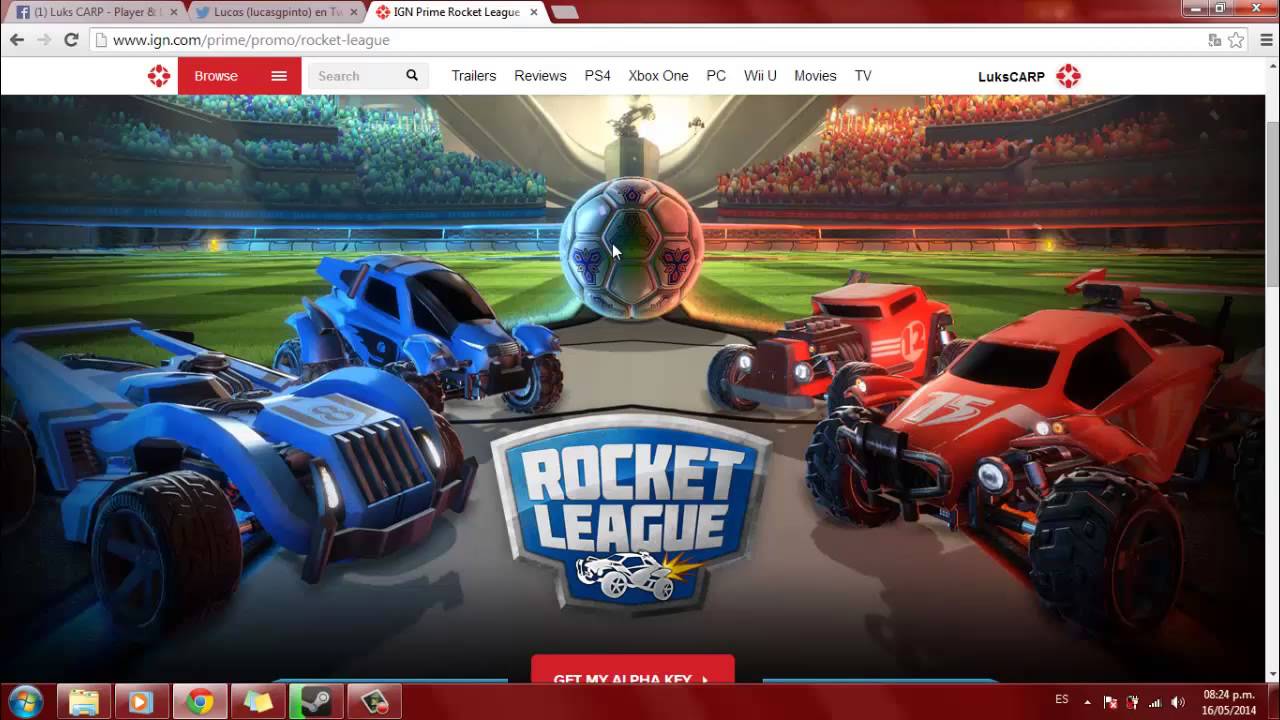Open the screen recorder taskbar icon

pyautogui.click(x=374, y=702)
